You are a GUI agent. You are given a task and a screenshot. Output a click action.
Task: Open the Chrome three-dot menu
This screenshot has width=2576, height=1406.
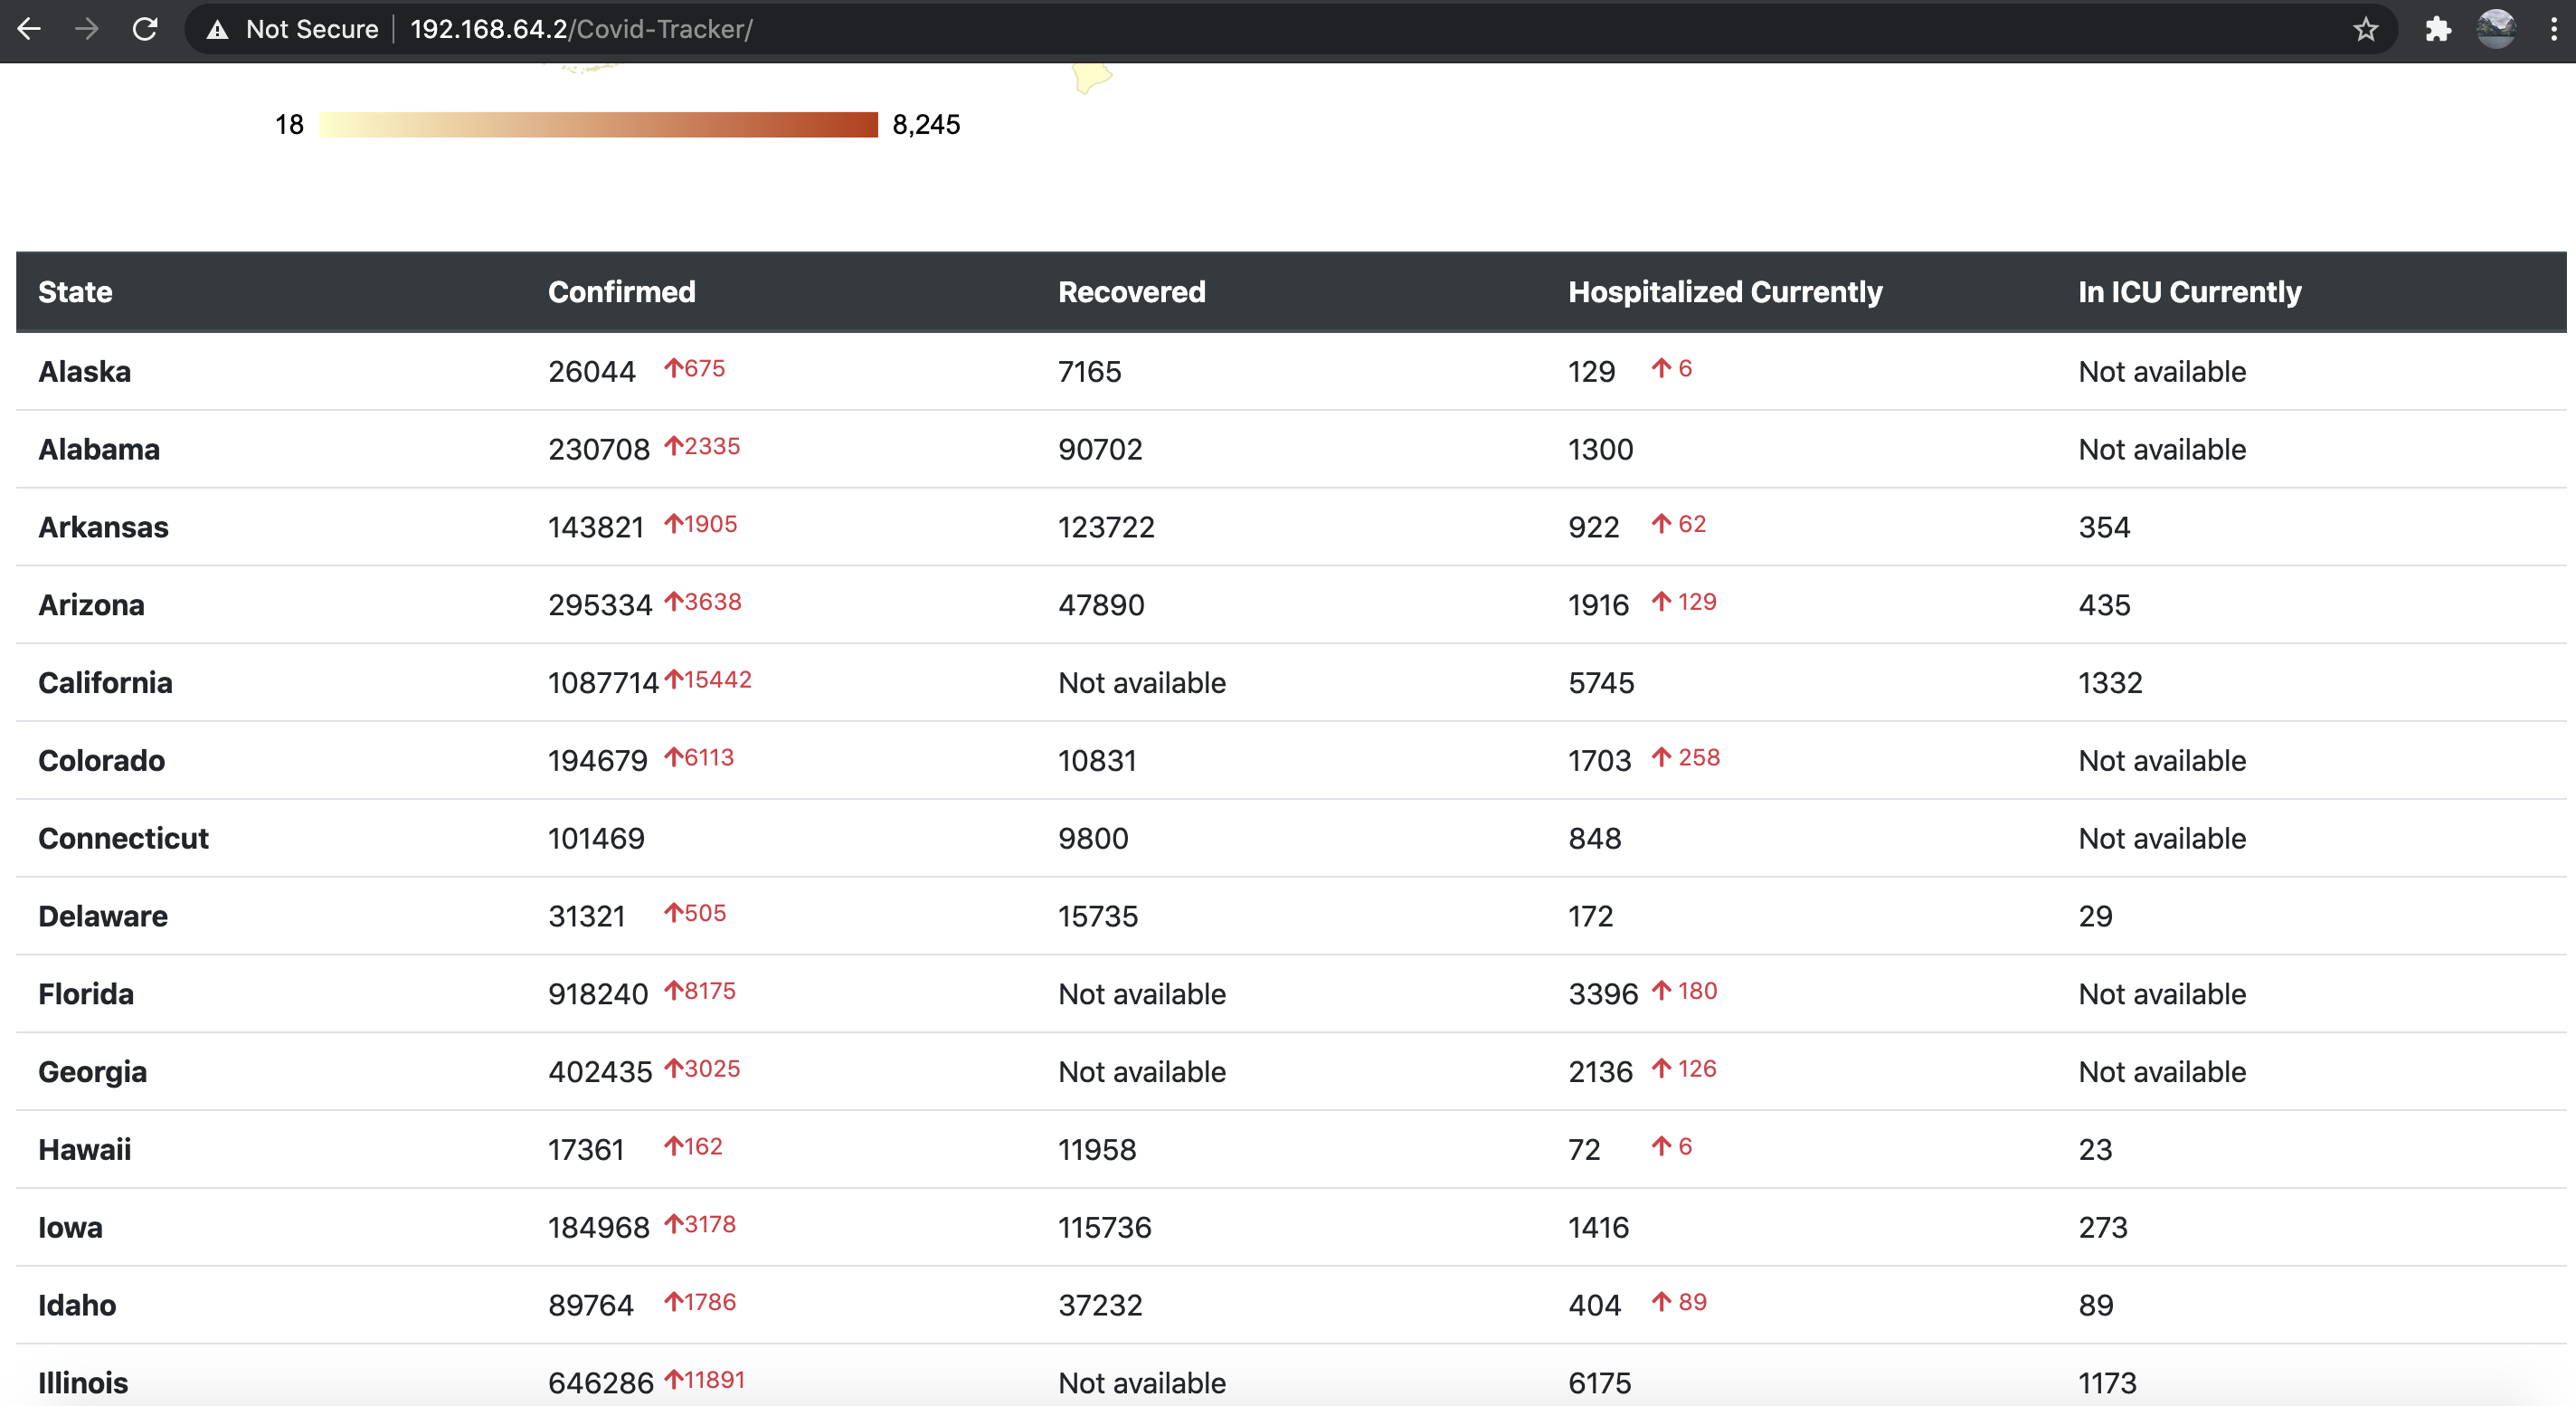(2553, 29)
